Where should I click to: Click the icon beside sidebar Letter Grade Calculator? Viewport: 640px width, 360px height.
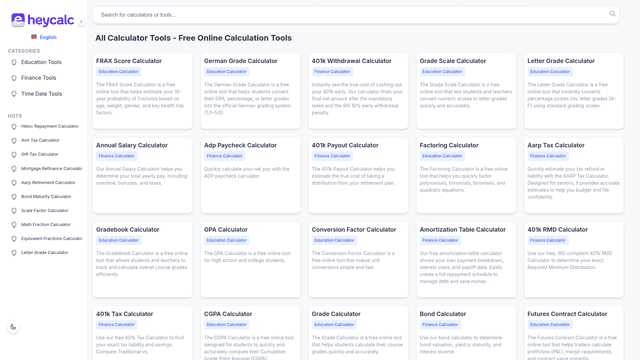coord(14,253)
